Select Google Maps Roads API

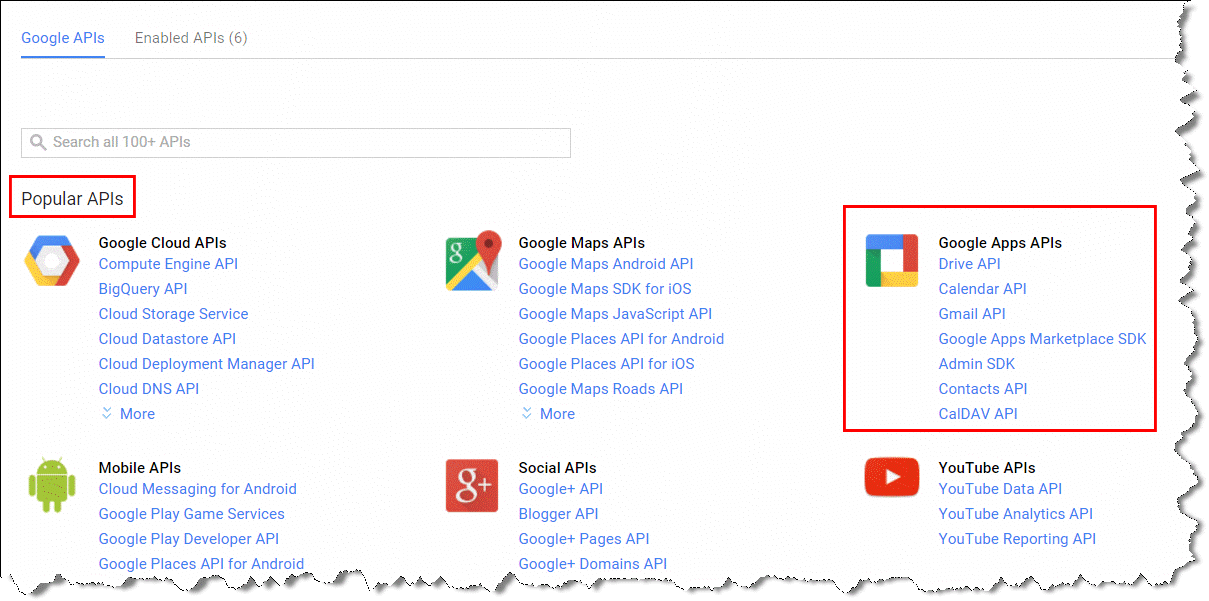(601, 389)
